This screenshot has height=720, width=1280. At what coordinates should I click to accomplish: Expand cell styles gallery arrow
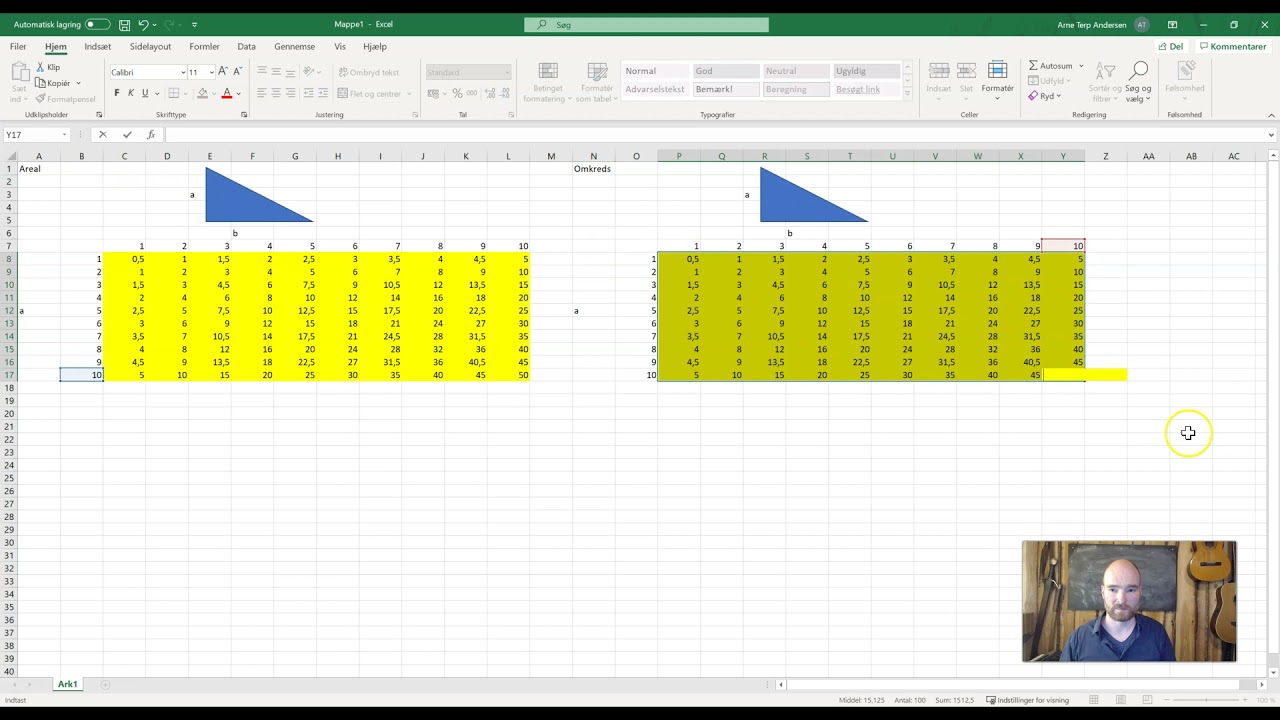click(x=908, y=93)
